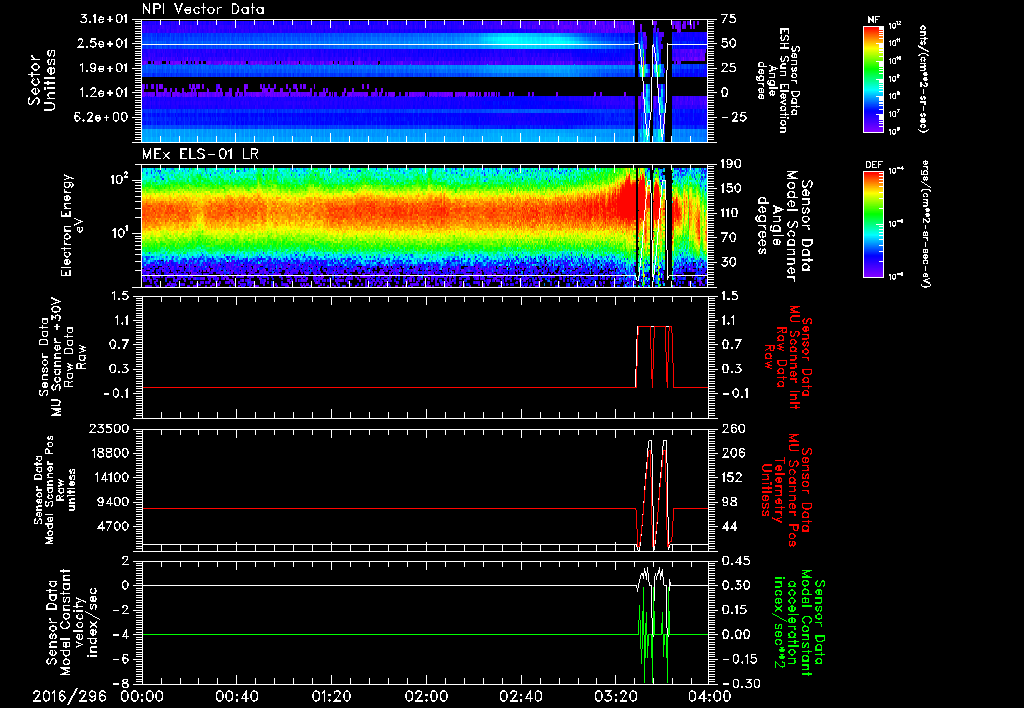Click the 01:20 time axis label

pyautogui.click(x=330, y=696)
